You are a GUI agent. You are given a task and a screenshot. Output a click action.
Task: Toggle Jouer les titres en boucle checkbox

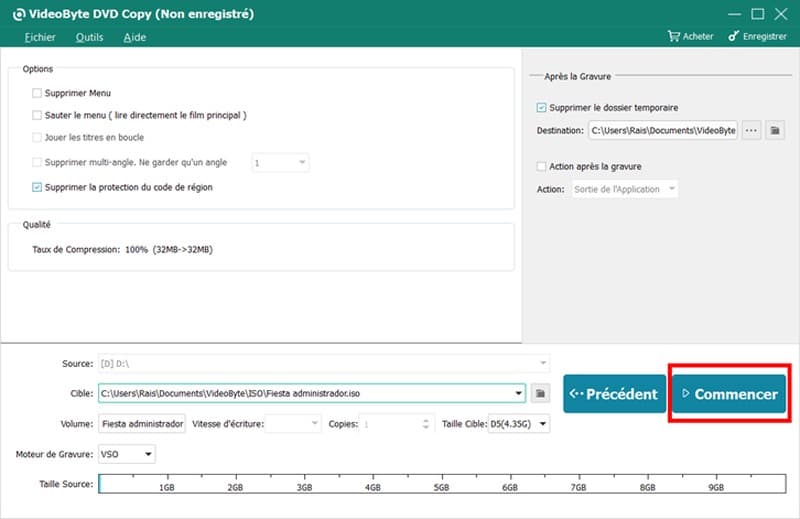click(x=37, y=137)
